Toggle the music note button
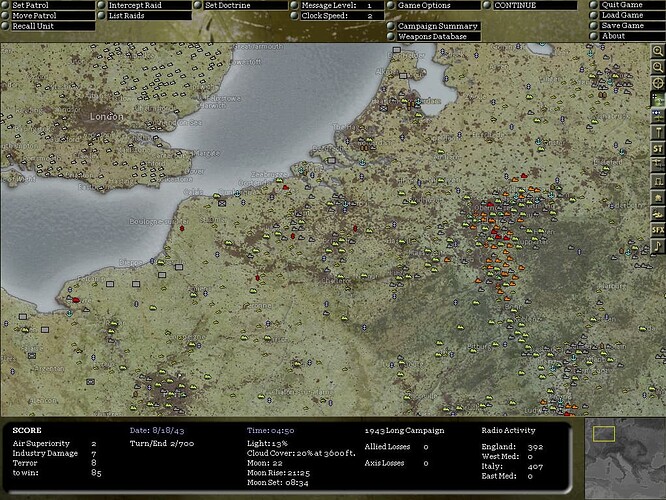666x500 pixels. click(658, 245)
